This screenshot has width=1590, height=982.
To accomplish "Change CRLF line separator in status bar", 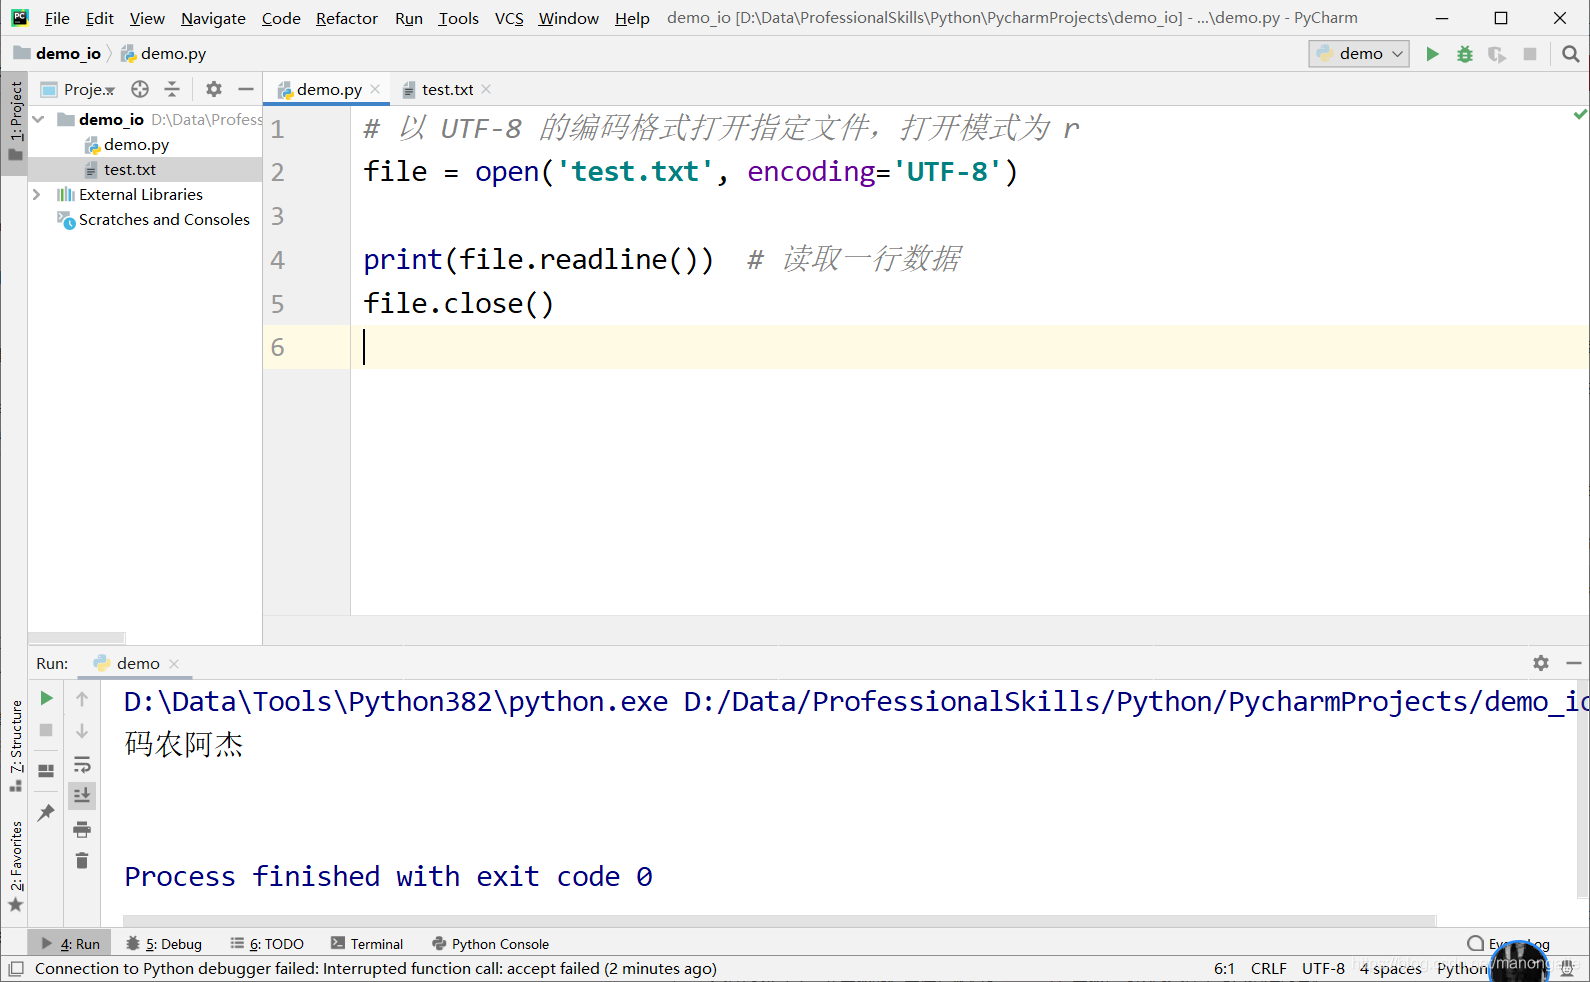I will click(1268, 968).
